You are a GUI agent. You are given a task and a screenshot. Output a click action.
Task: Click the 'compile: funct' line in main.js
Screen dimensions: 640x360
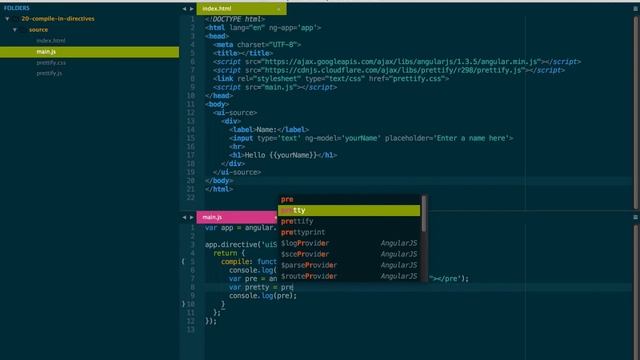249,262
